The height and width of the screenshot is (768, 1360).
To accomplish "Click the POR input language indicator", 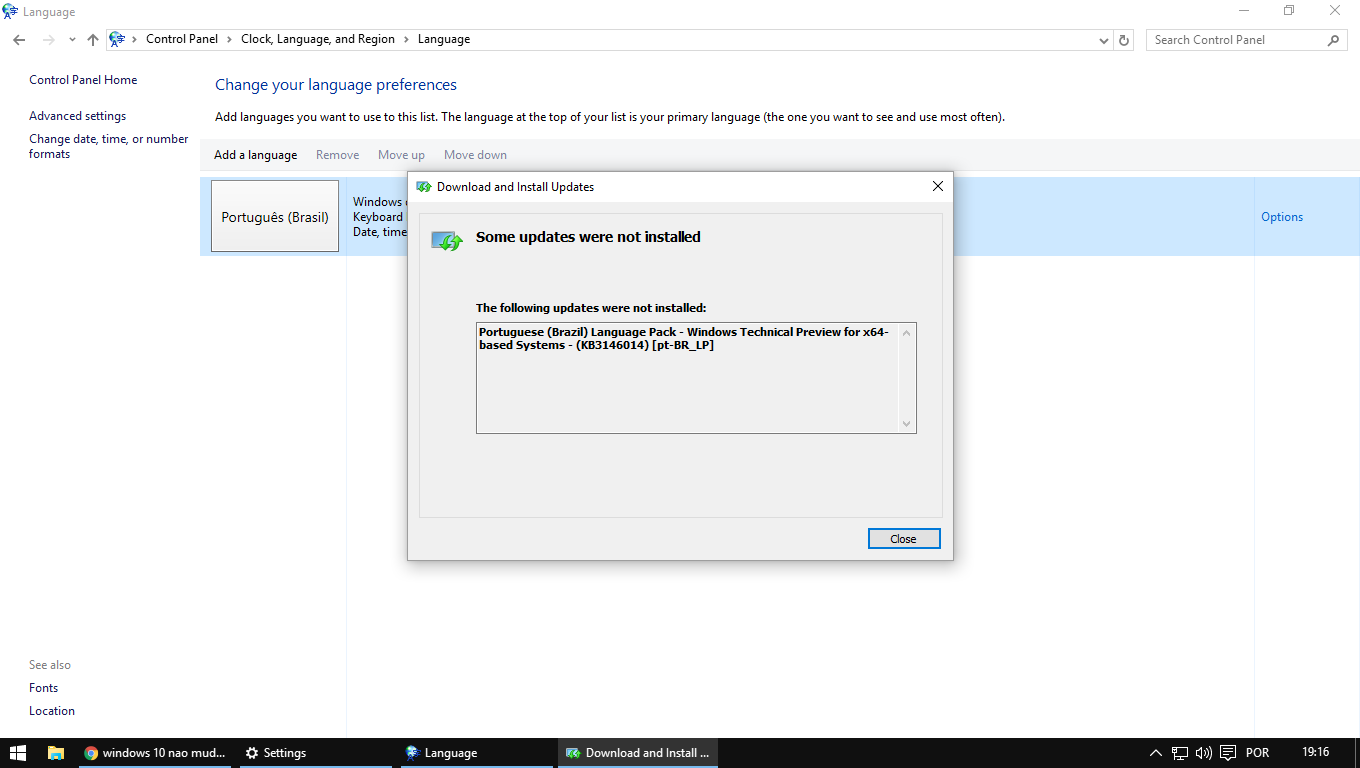I will (x=1258, y=753).
